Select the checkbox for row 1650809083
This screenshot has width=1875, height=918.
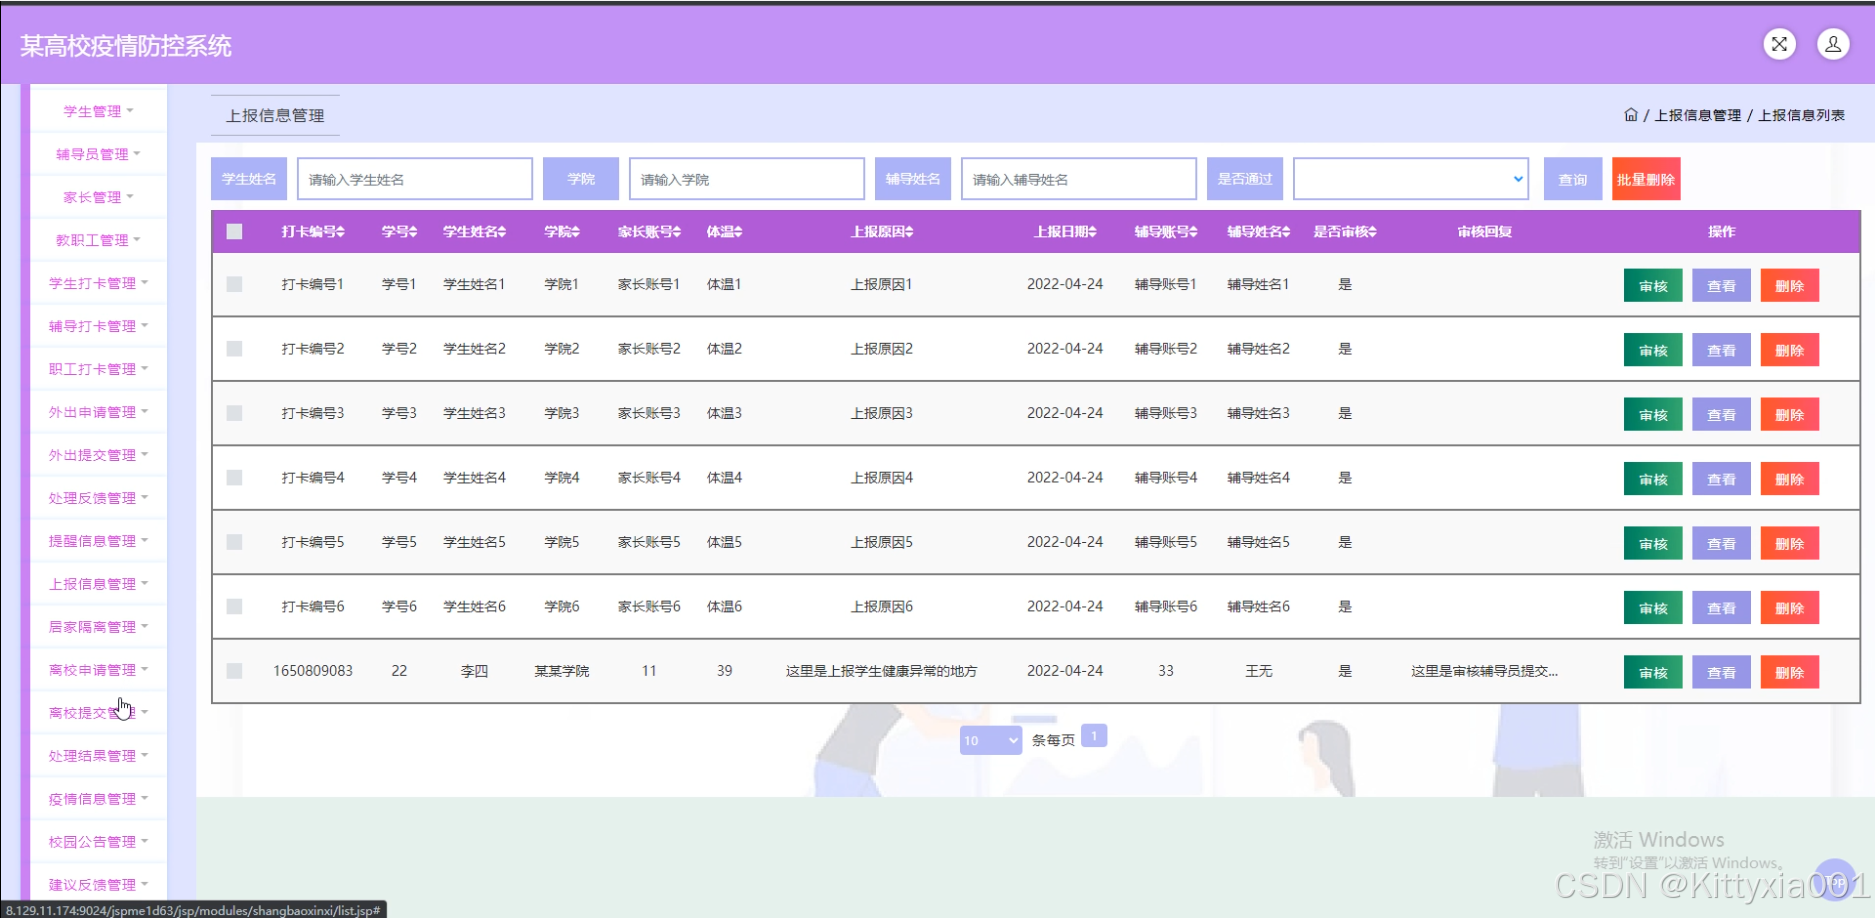point(234,671)
